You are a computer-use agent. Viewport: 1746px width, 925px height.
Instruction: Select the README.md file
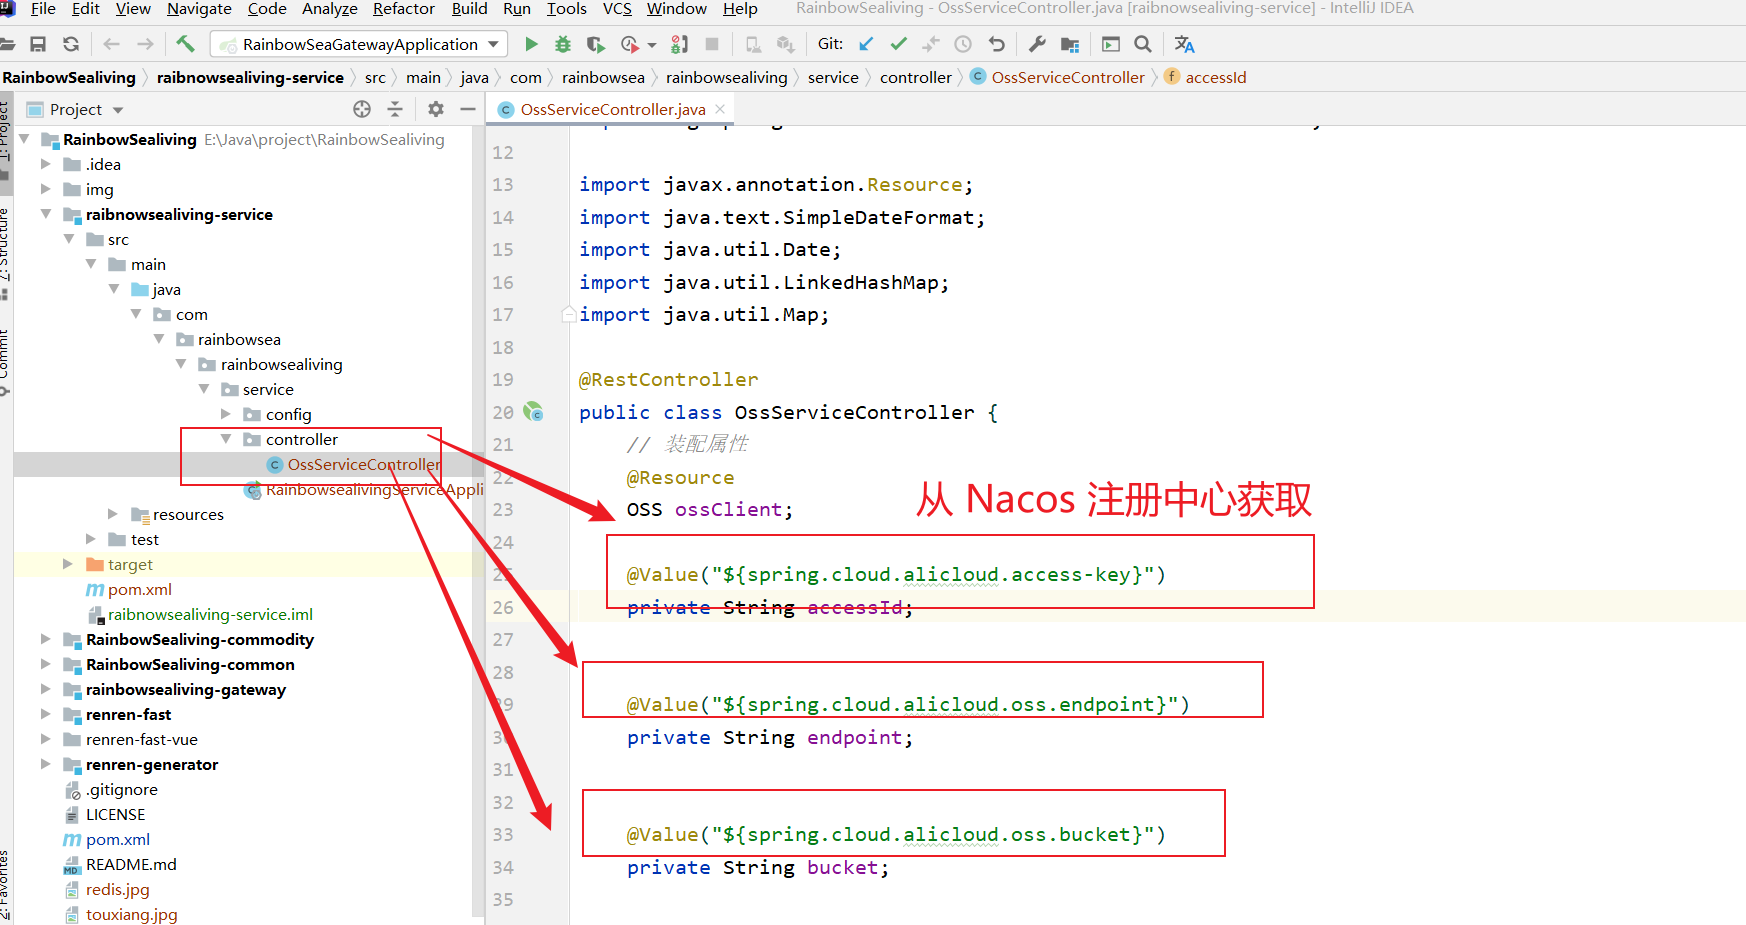[131, 864]
